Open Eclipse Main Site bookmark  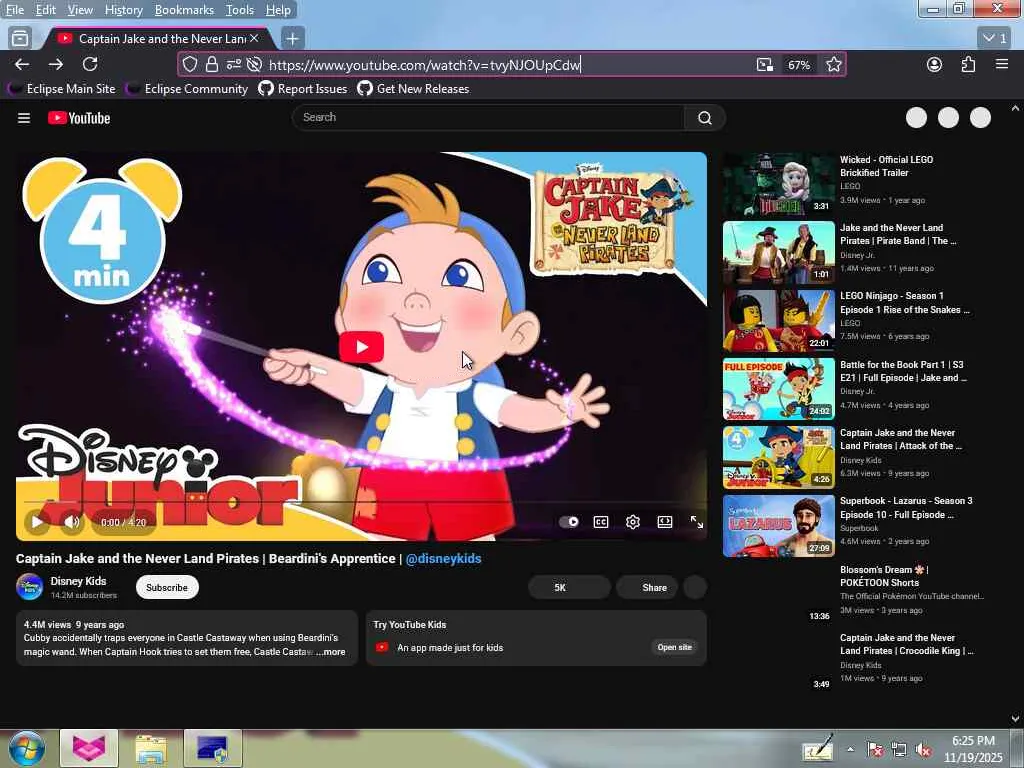click(x=62, y=89)
